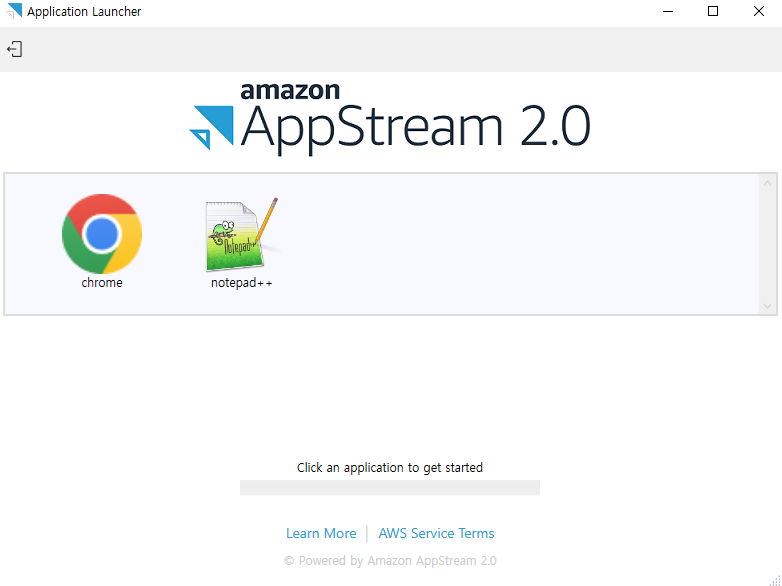Launch the Notepad++ application icon

click(x=242, y=234)
